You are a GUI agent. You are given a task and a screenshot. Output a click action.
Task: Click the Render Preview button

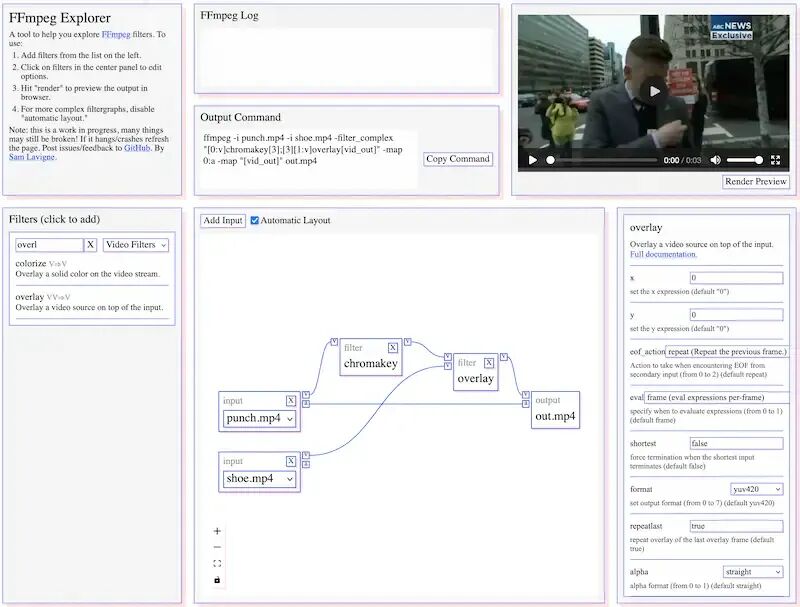click(756, 181)
